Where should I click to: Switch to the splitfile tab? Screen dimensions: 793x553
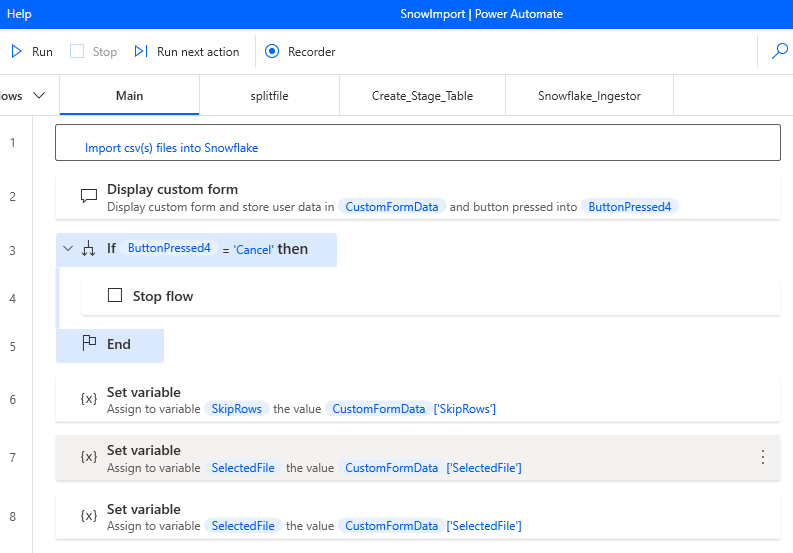(x=270, y=96)
